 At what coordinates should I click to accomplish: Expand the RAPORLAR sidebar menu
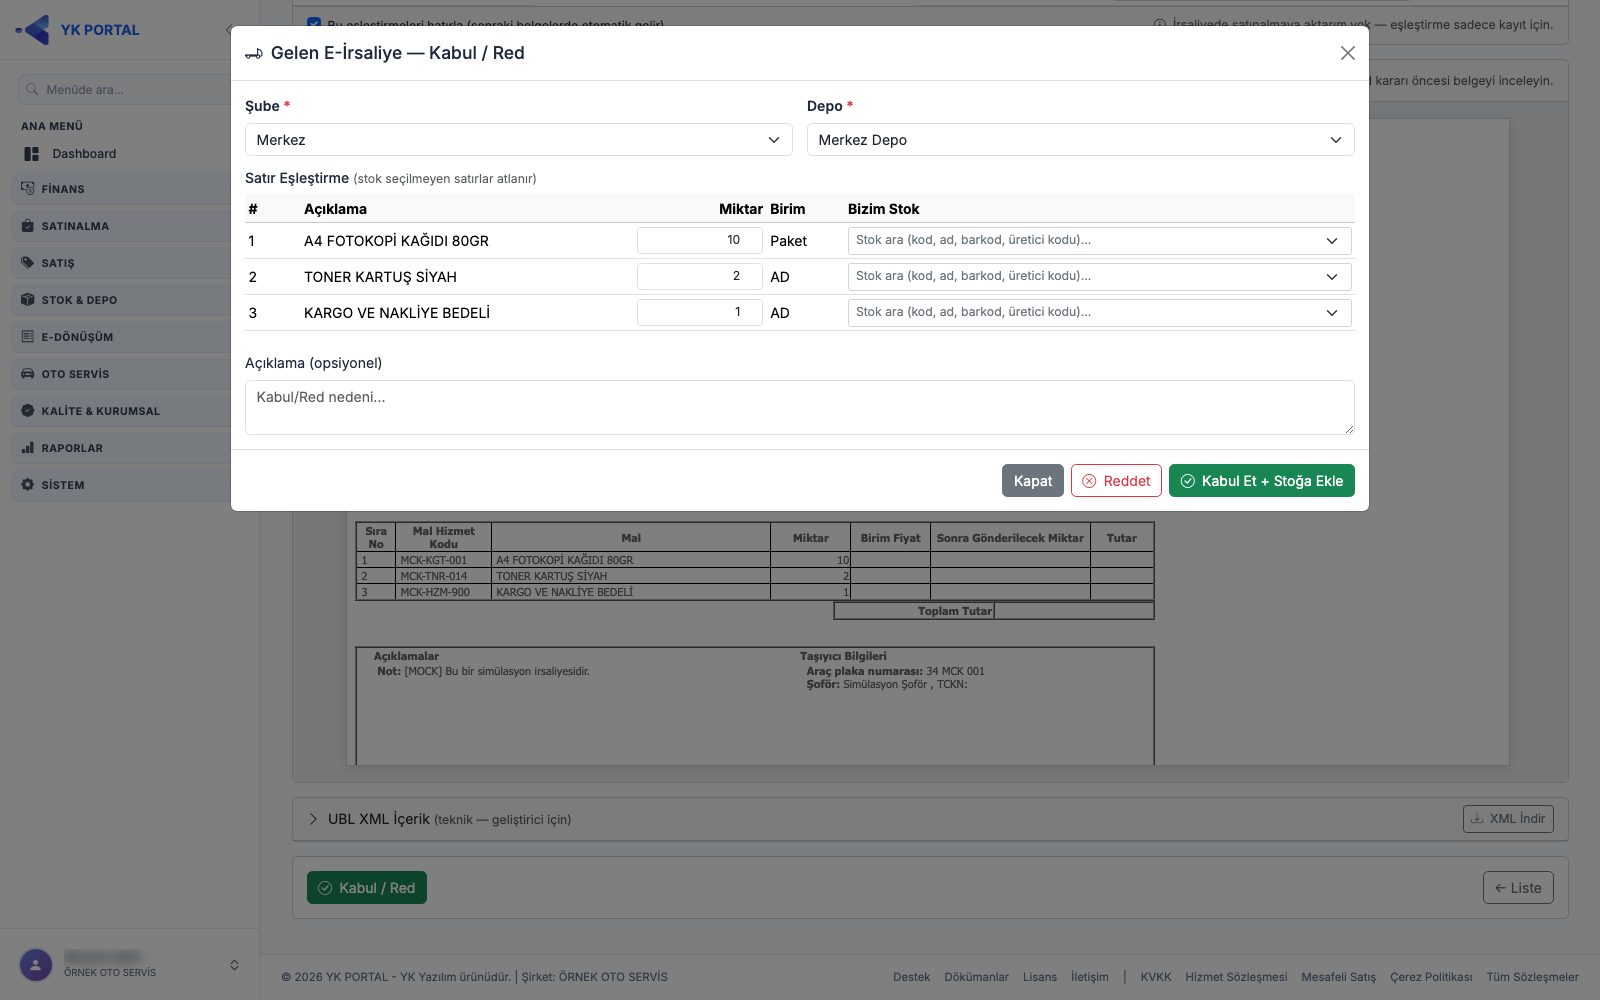121,448
